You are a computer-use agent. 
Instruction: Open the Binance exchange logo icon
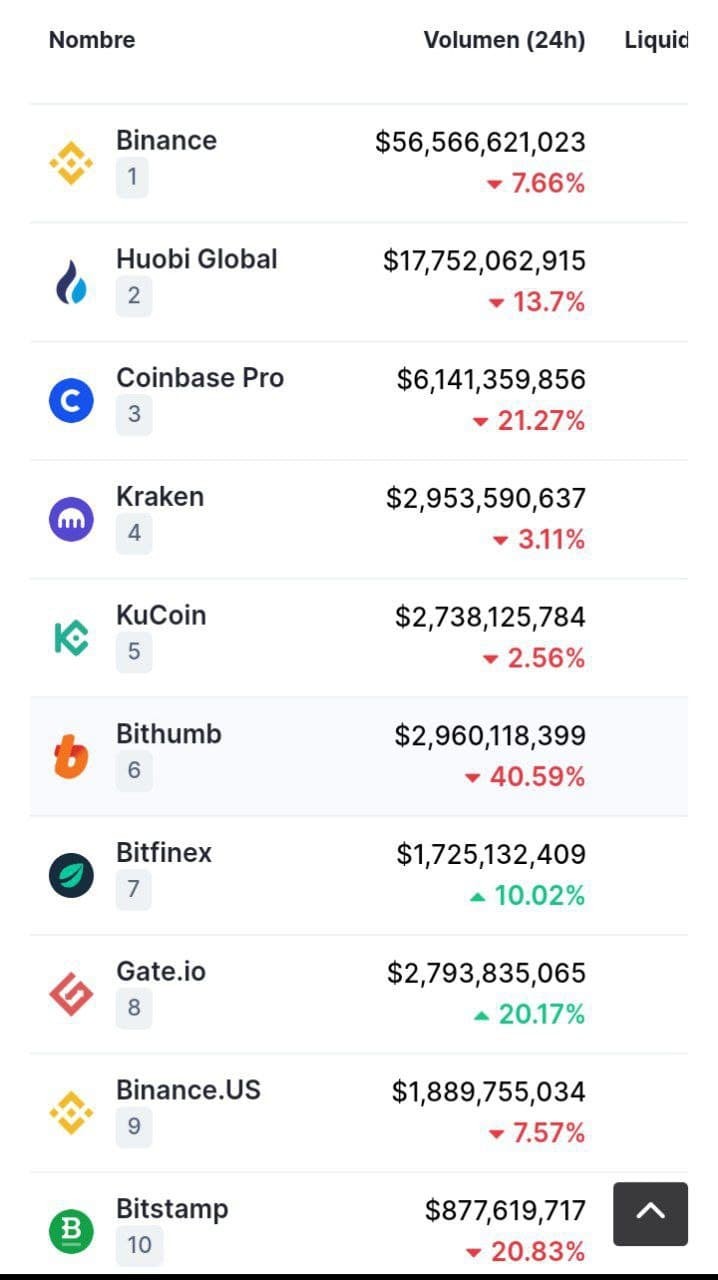[71, 163]
